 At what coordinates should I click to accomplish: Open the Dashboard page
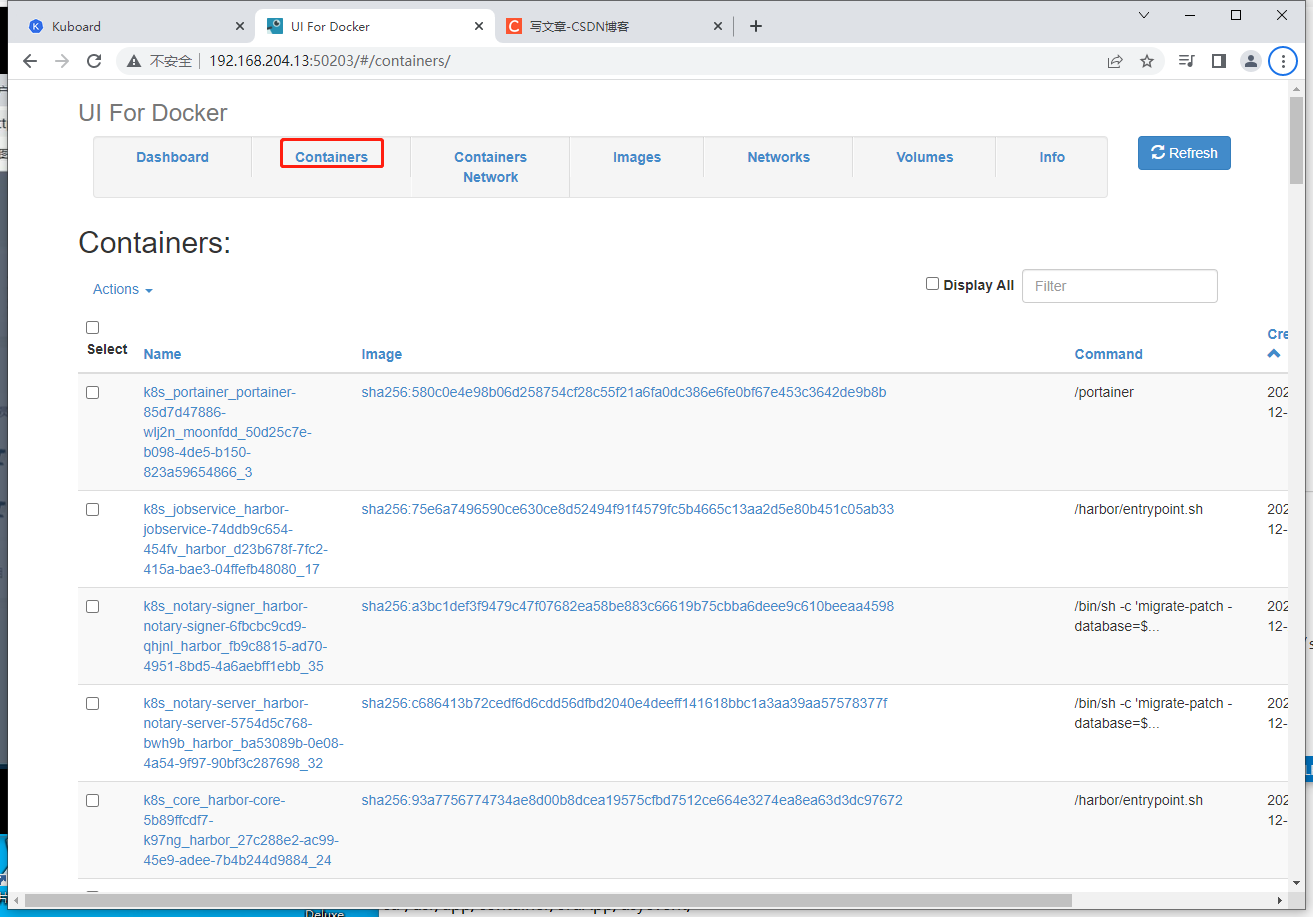[172, 157]
